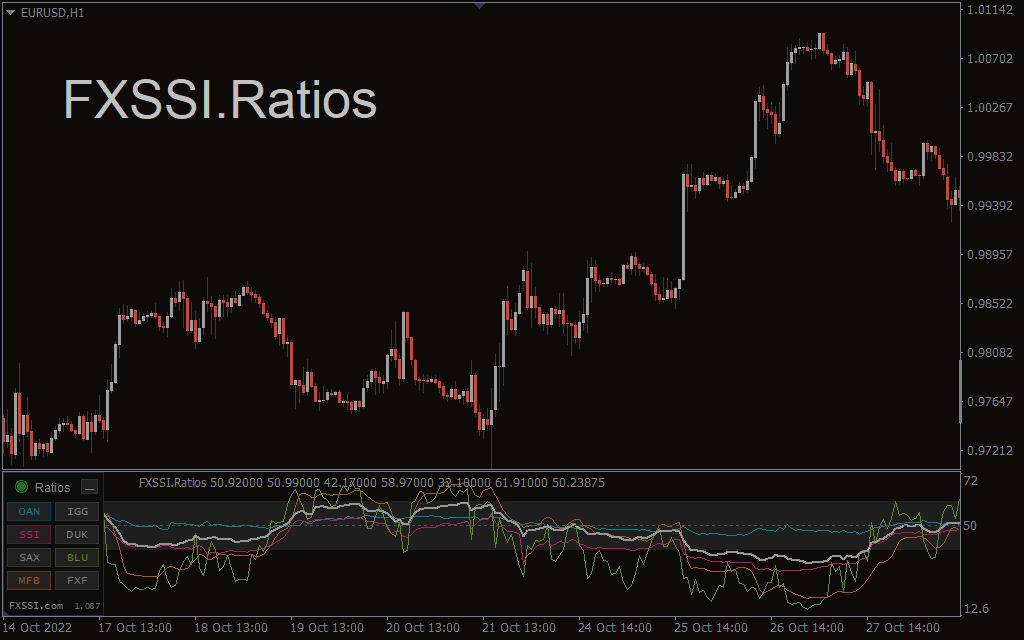Toggle the IGG broker ratio line

pyautogui.click(x=77, y=511)
